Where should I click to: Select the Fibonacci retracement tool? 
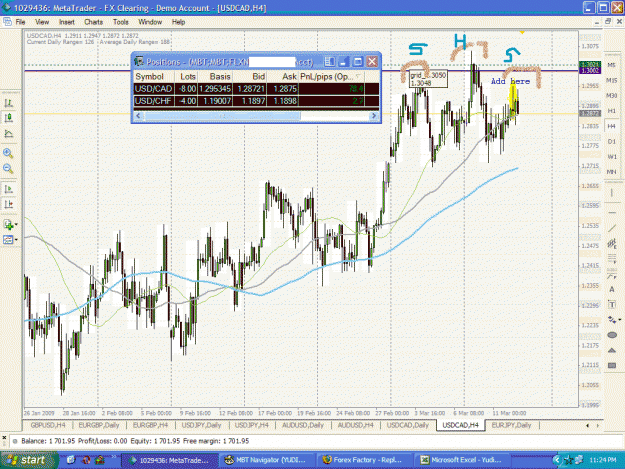(x=612, y=259)
